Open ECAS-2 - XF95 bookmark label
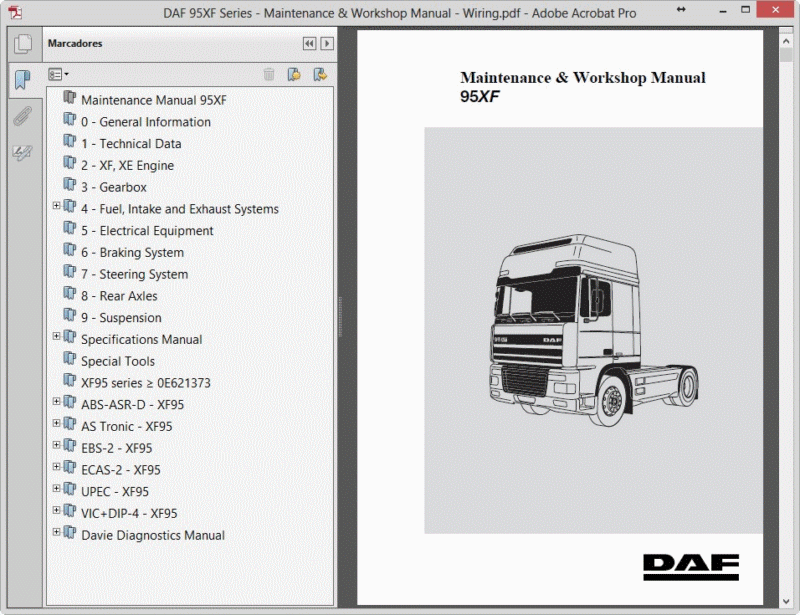 (120, 470)
